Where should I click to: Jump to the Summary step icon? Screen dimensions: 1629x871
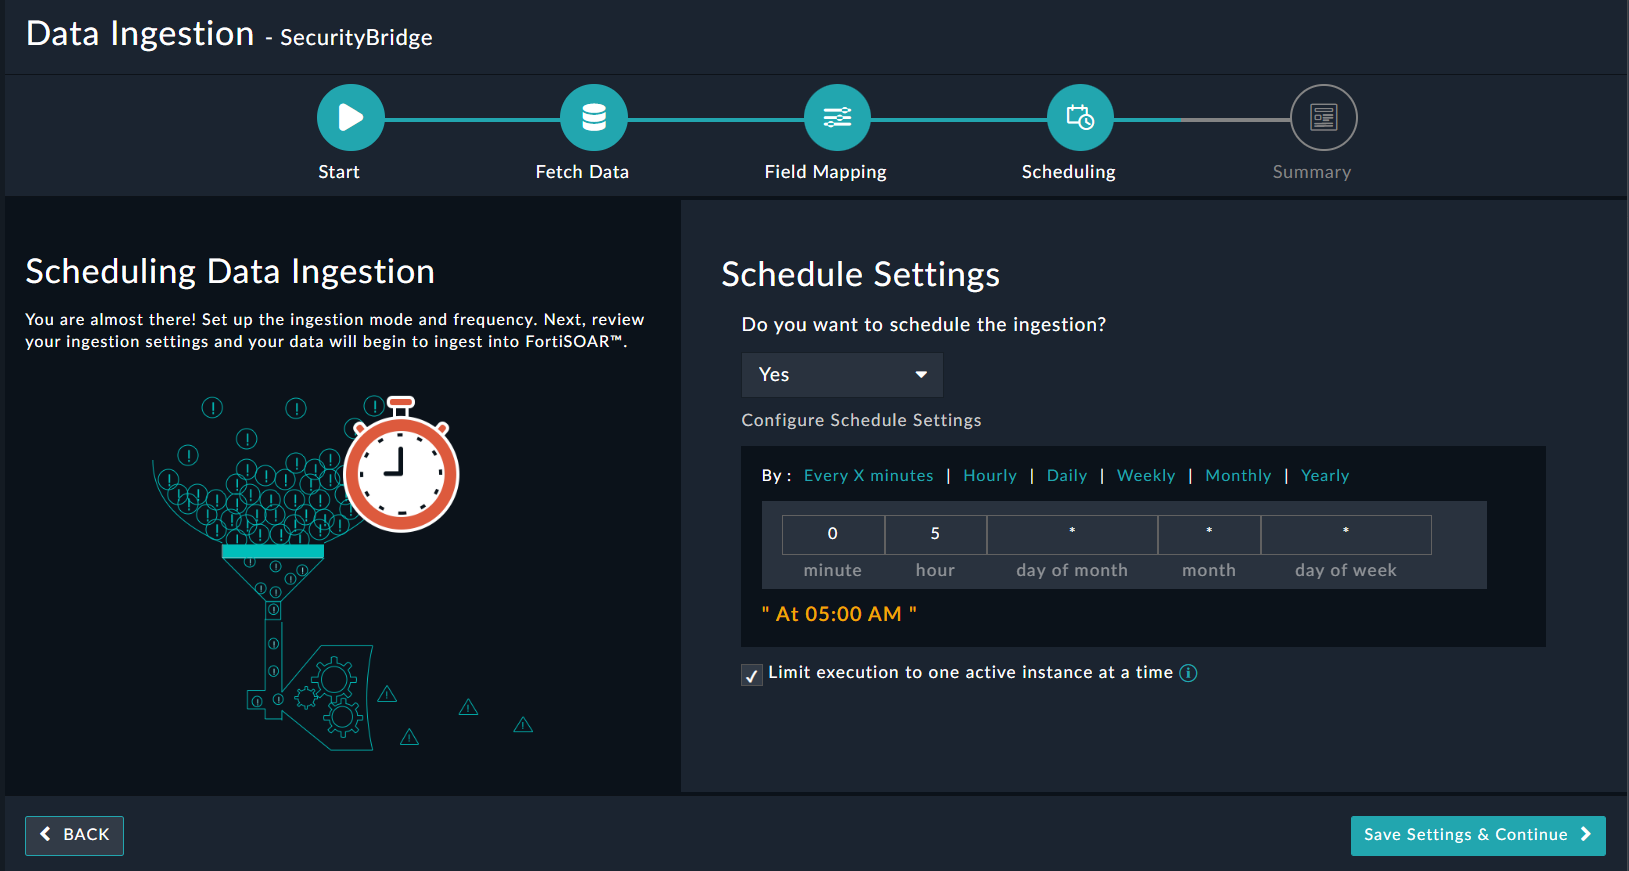(x=1323, y=118)
